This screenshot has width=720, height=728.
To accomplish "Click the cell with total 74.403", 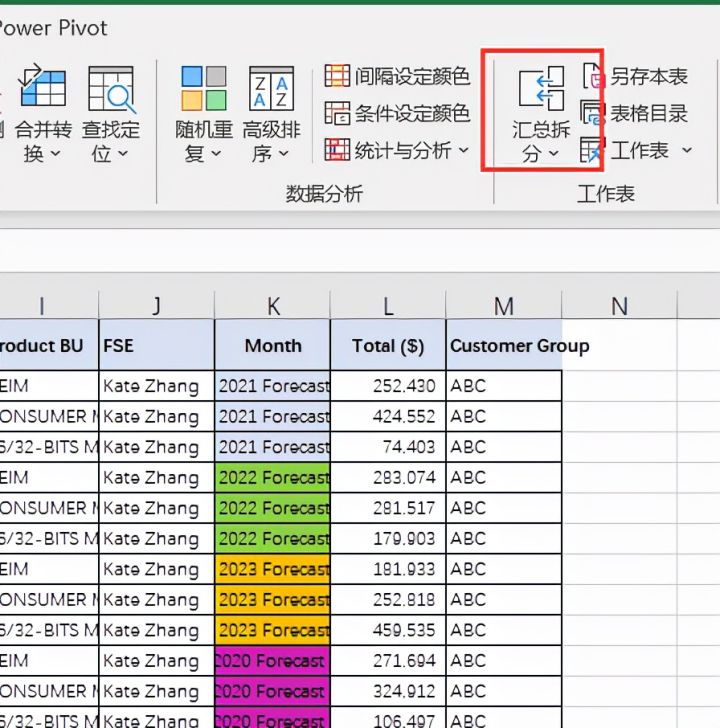I will [x=388, y=447].
